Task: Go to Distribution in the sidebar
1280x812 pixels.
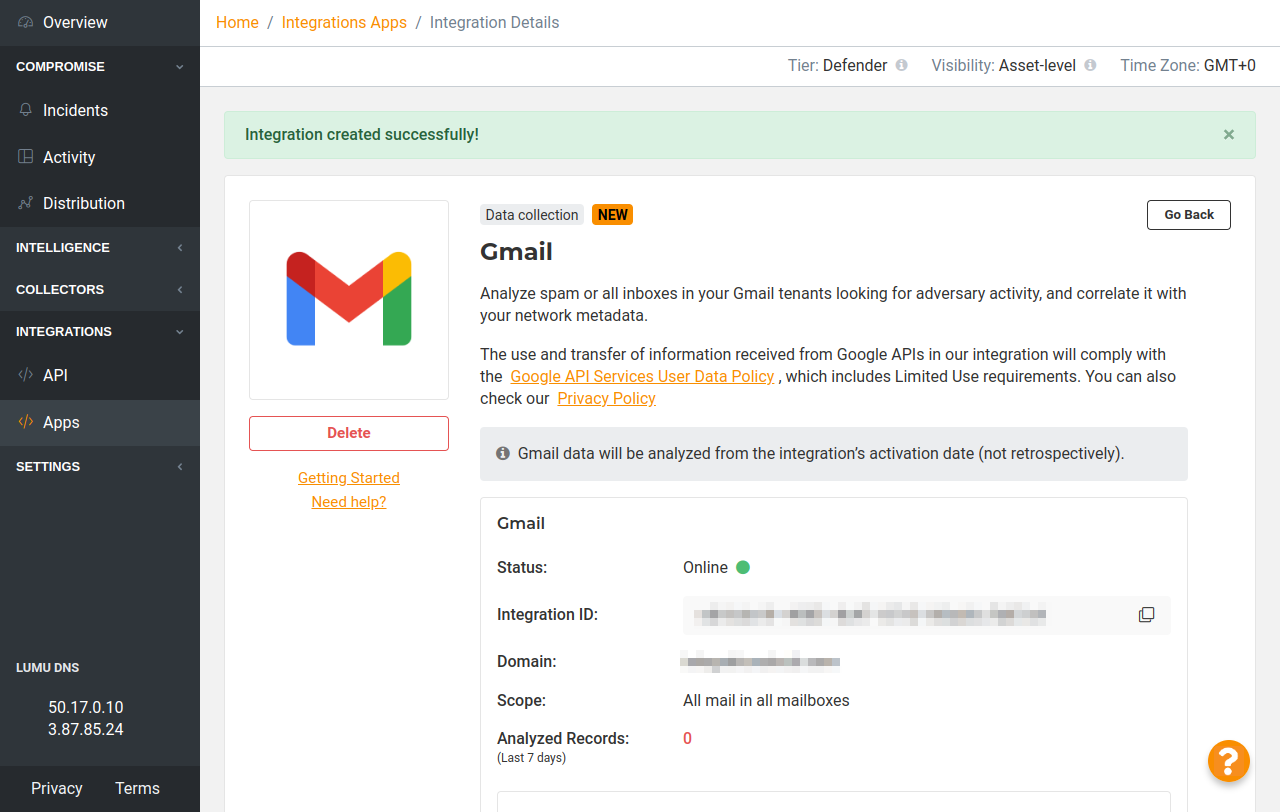Action: (83, 203)
